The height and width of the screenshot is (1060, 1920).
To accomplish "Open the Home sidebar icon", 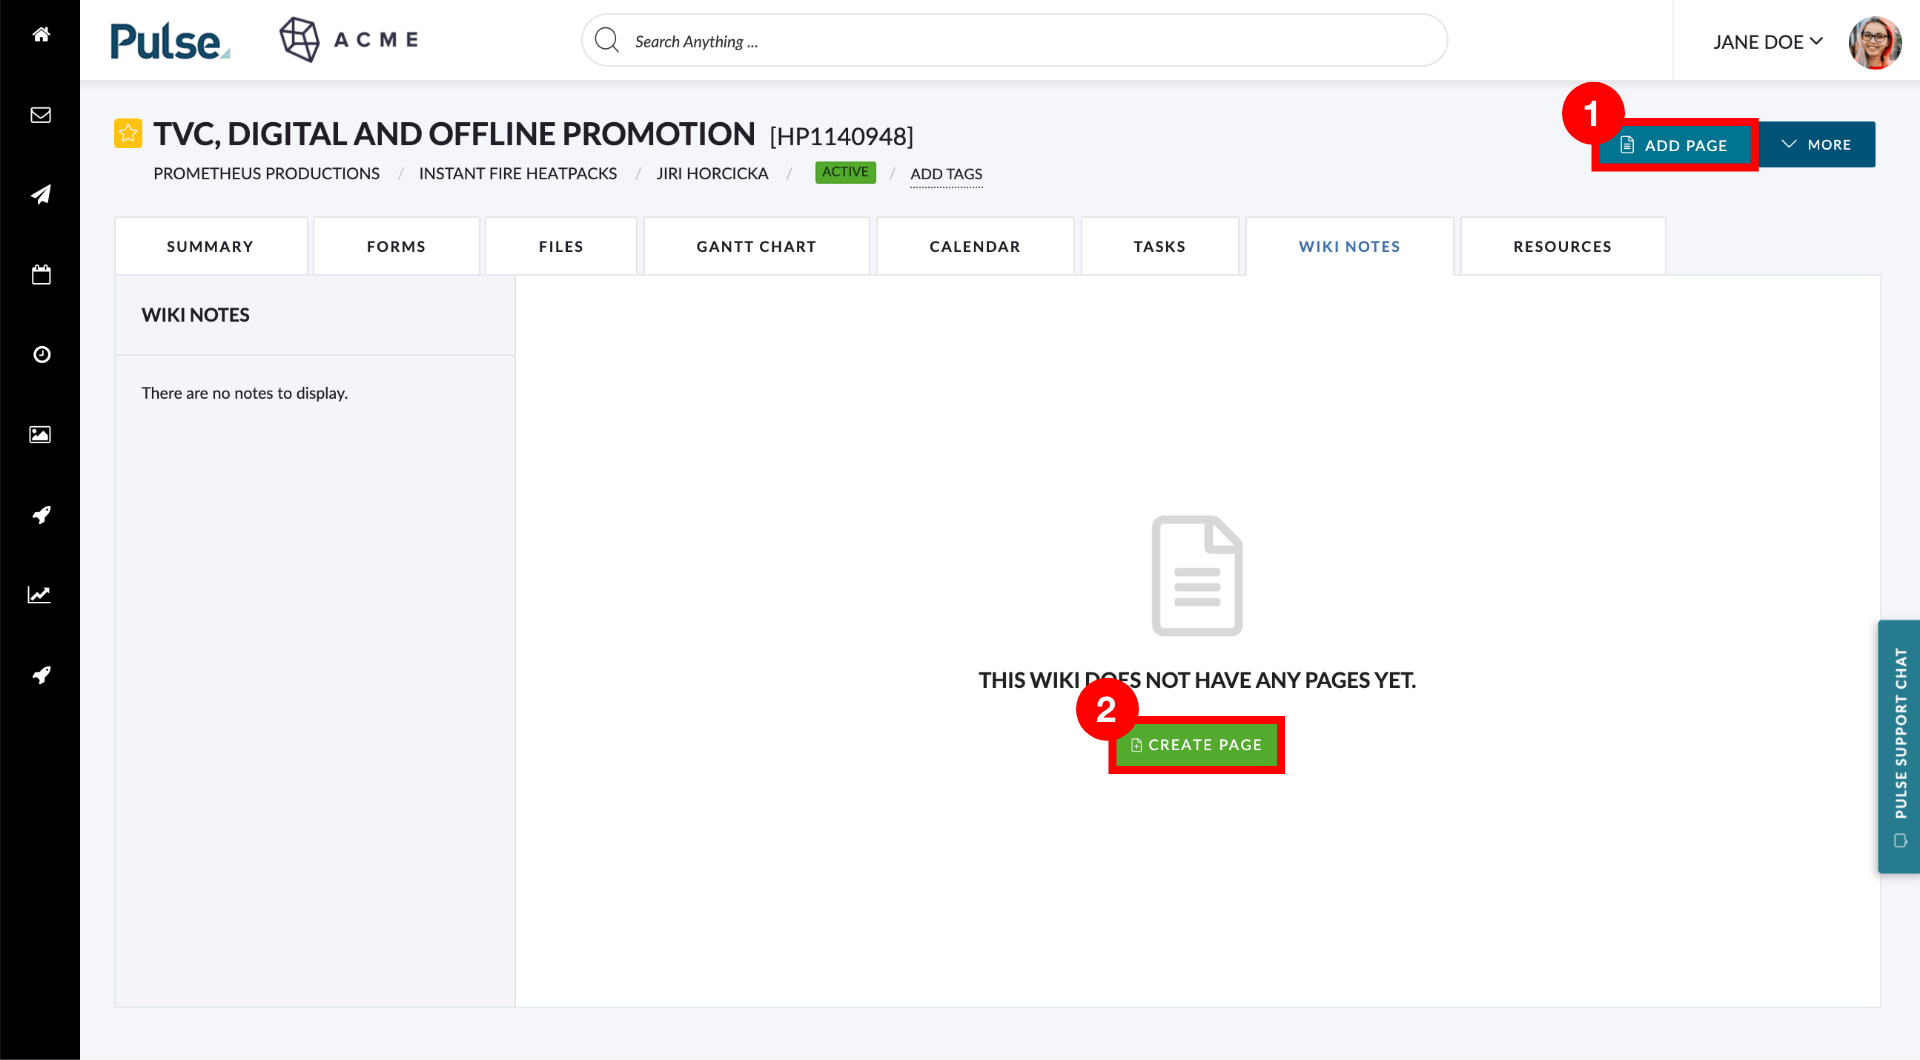I will click(40, 34).
